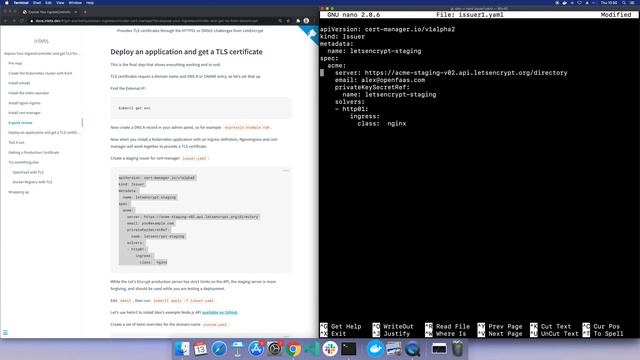
Task: Open OpenFaaS with TLS sidebar link
Action: 28,172
